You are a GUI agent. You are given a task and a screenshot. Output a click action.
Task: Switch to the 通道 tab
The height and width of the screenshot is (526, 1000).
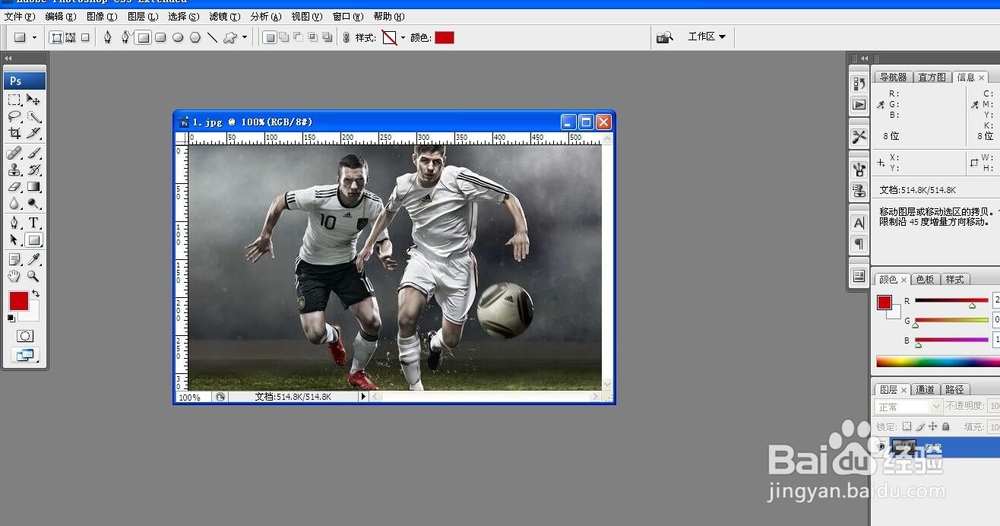coord(924,390)
